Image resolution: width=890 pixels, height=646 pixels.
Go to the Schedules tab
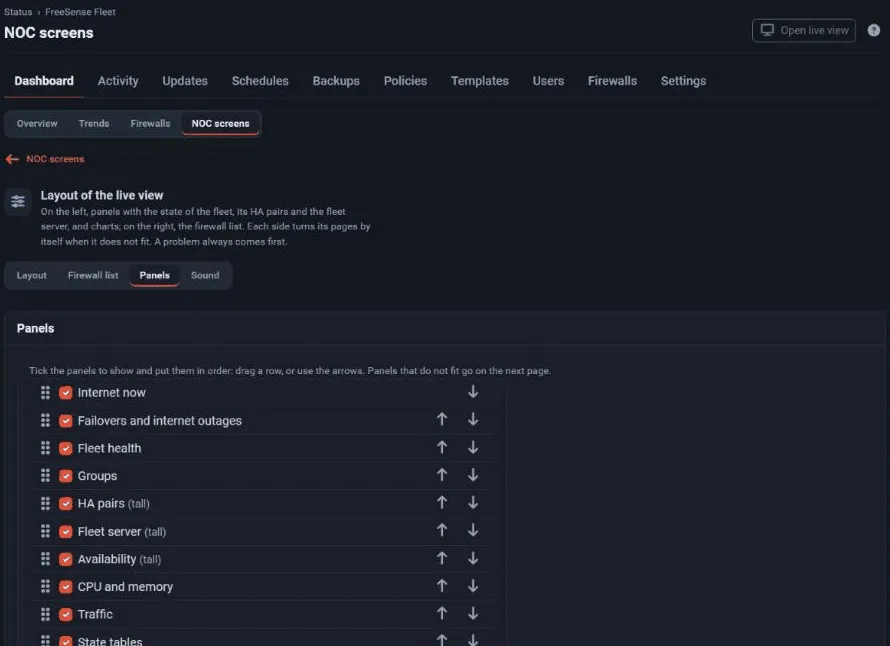(260, 81)
